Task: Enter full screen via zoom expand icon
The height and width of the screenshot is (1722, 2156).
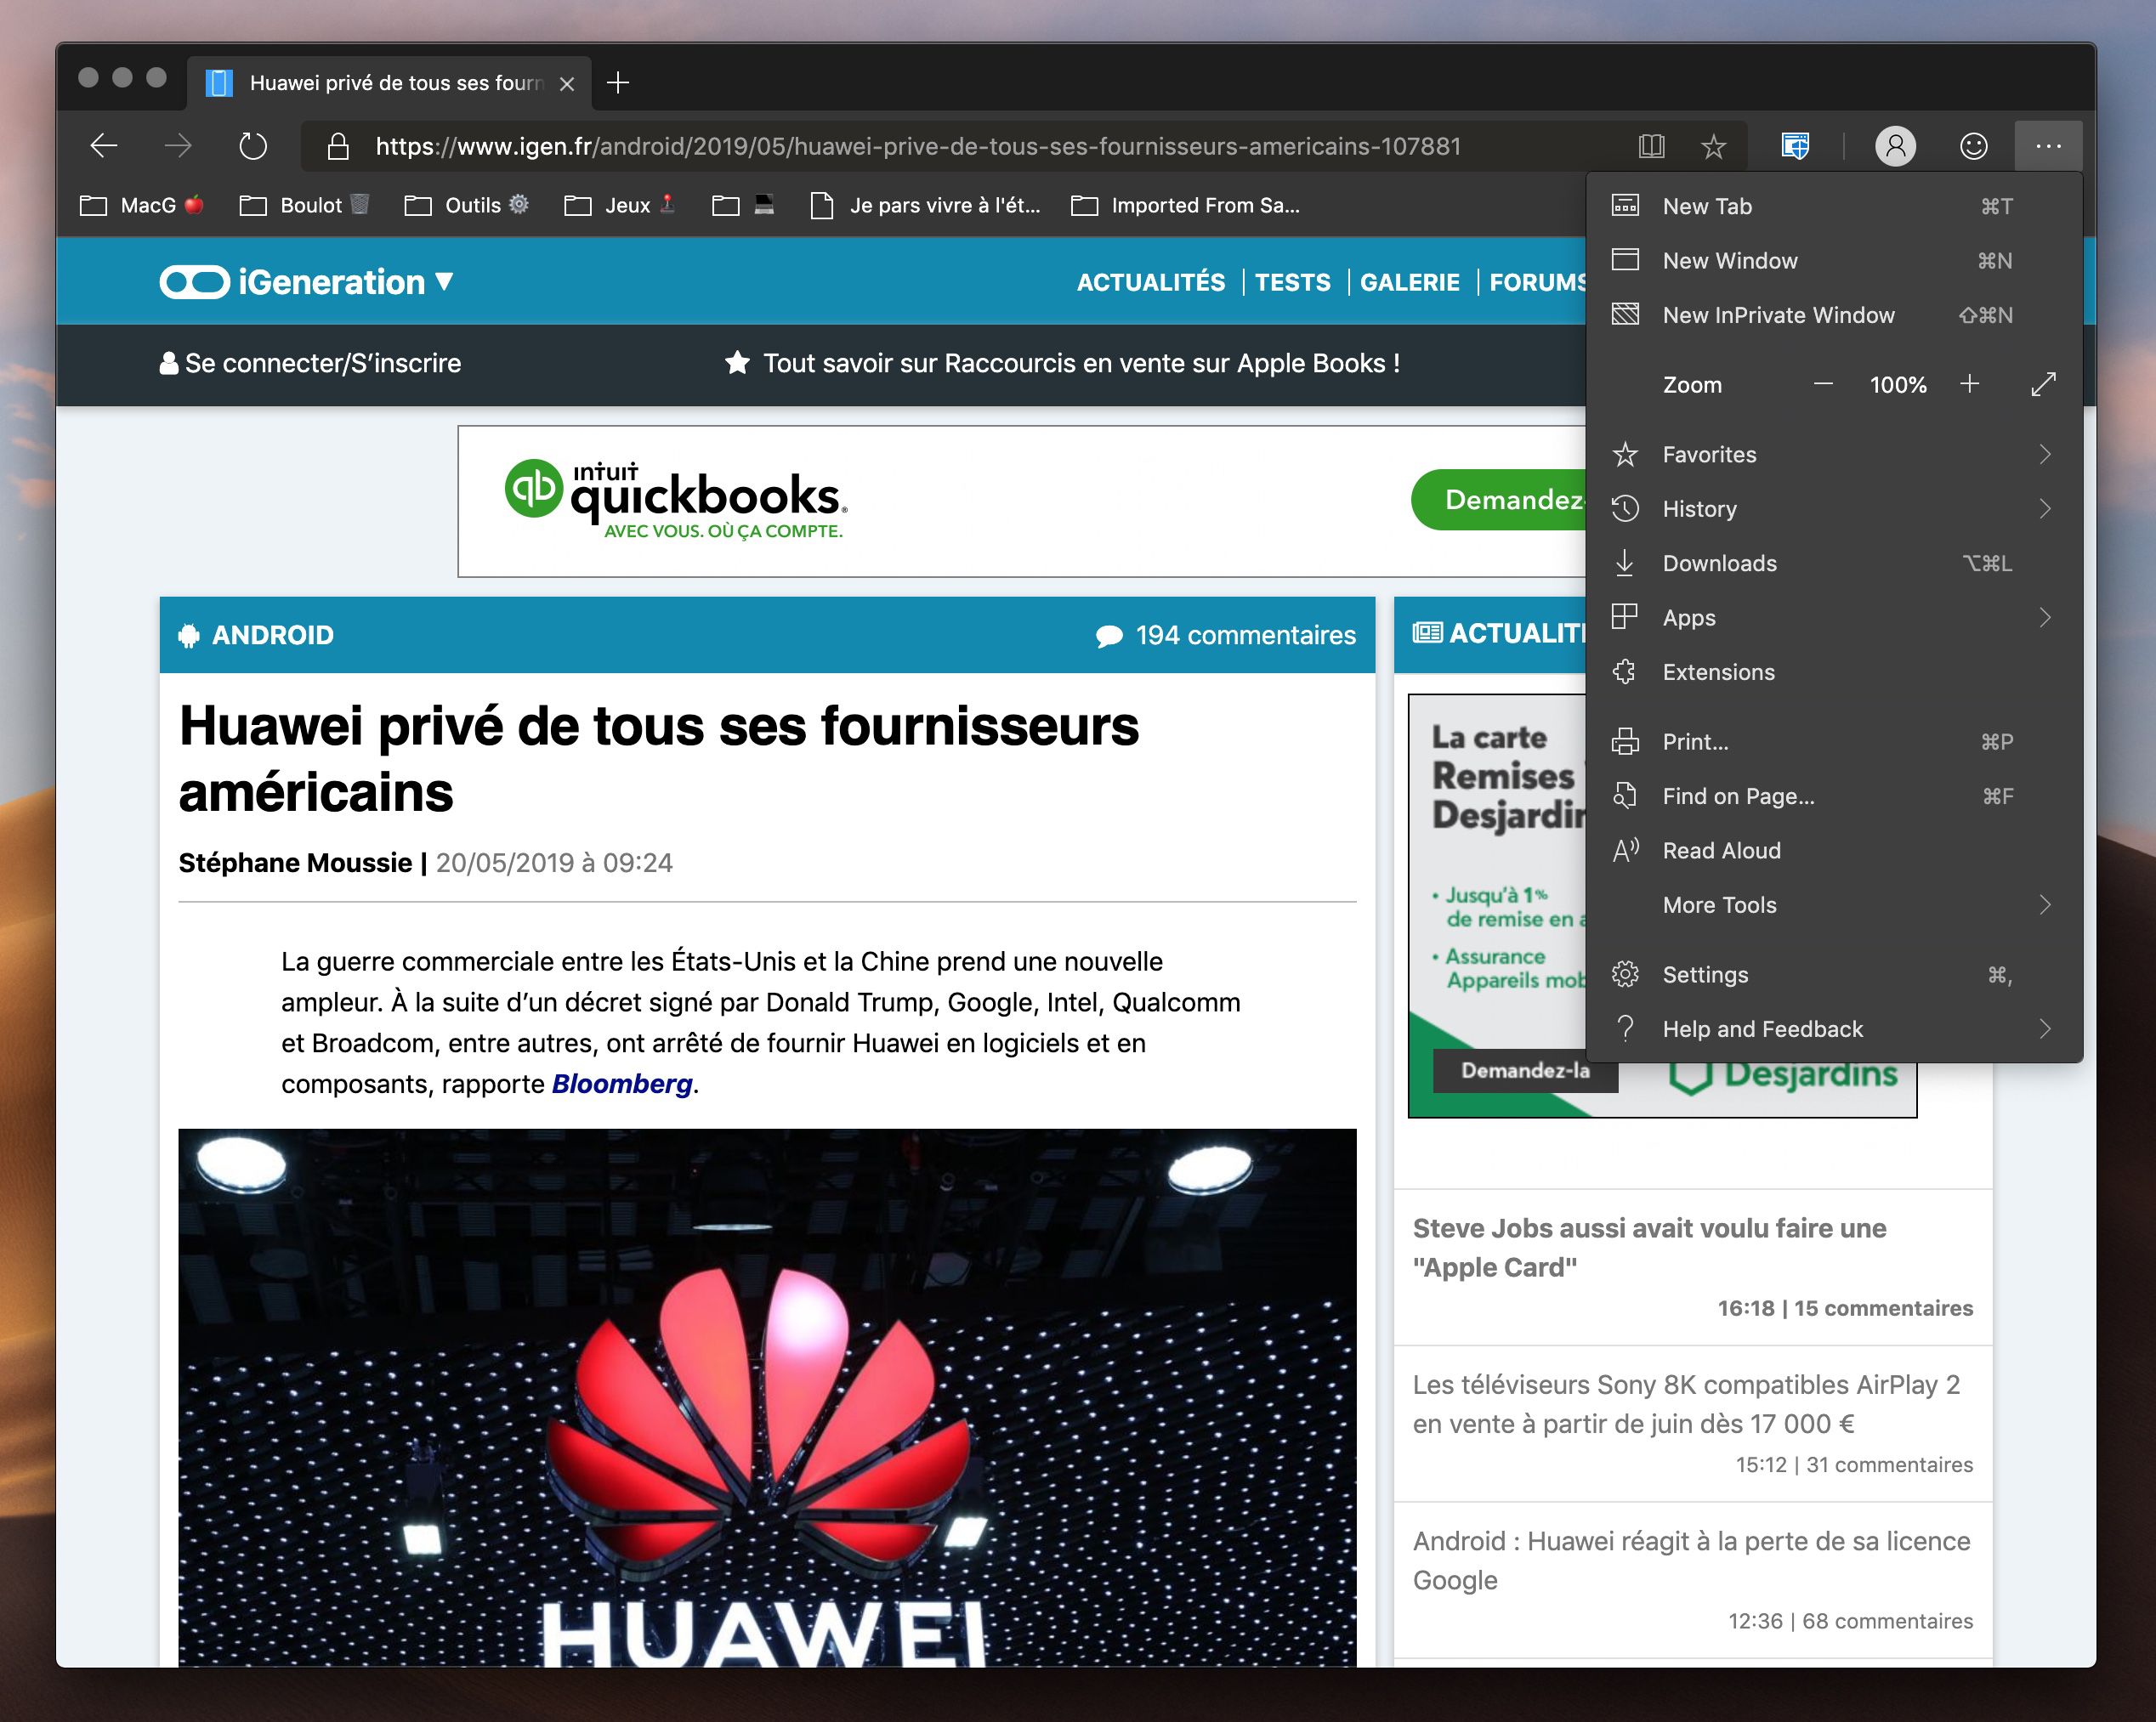Action: pos(2043,384)
